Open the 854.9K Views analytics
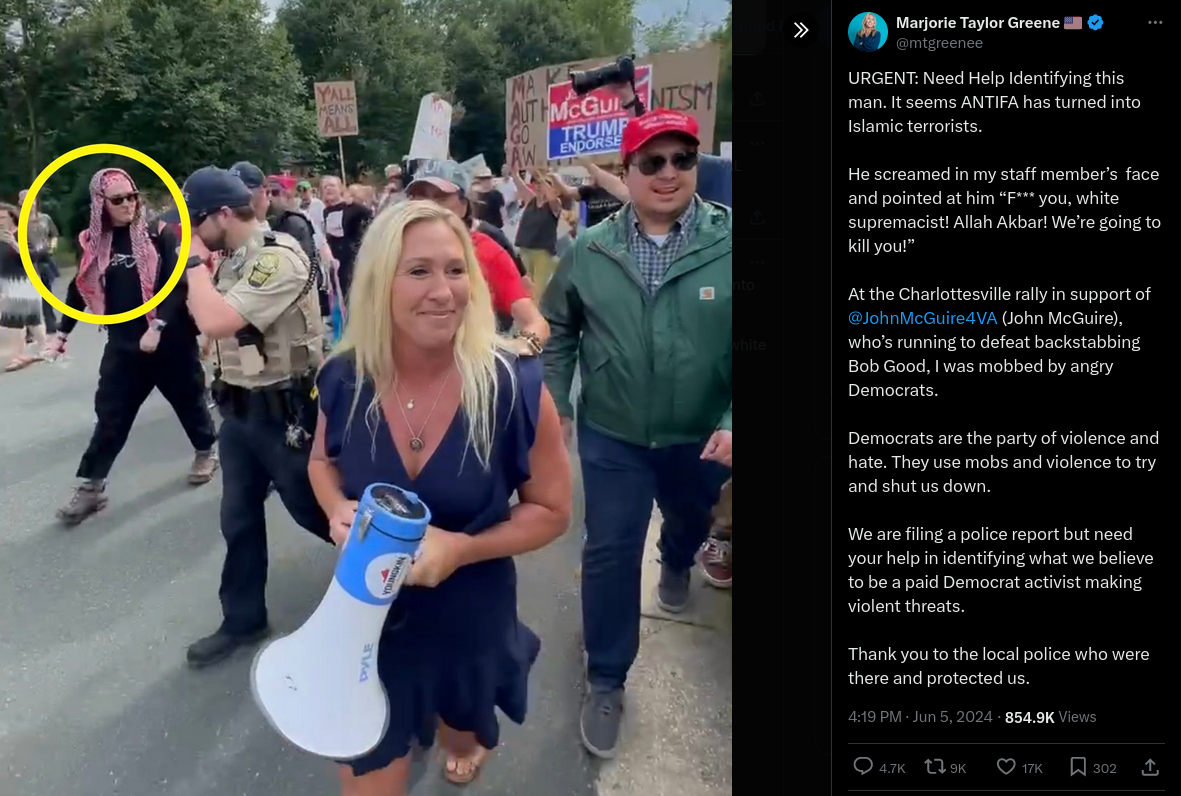The width and height of the screenshot is (1181, 796). pos(1050,717)
